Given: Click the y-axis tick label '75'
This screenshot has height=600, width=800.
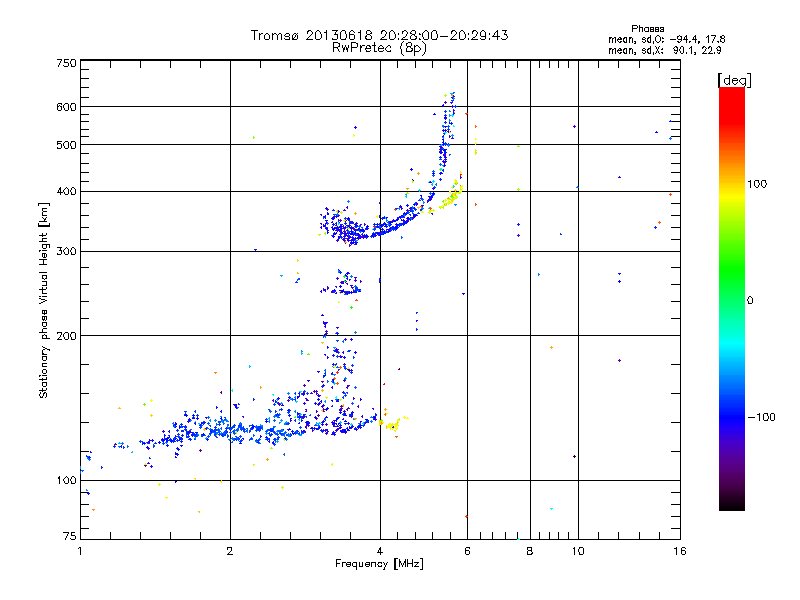Looking at the screenshot, I should [x=70, y=536].
